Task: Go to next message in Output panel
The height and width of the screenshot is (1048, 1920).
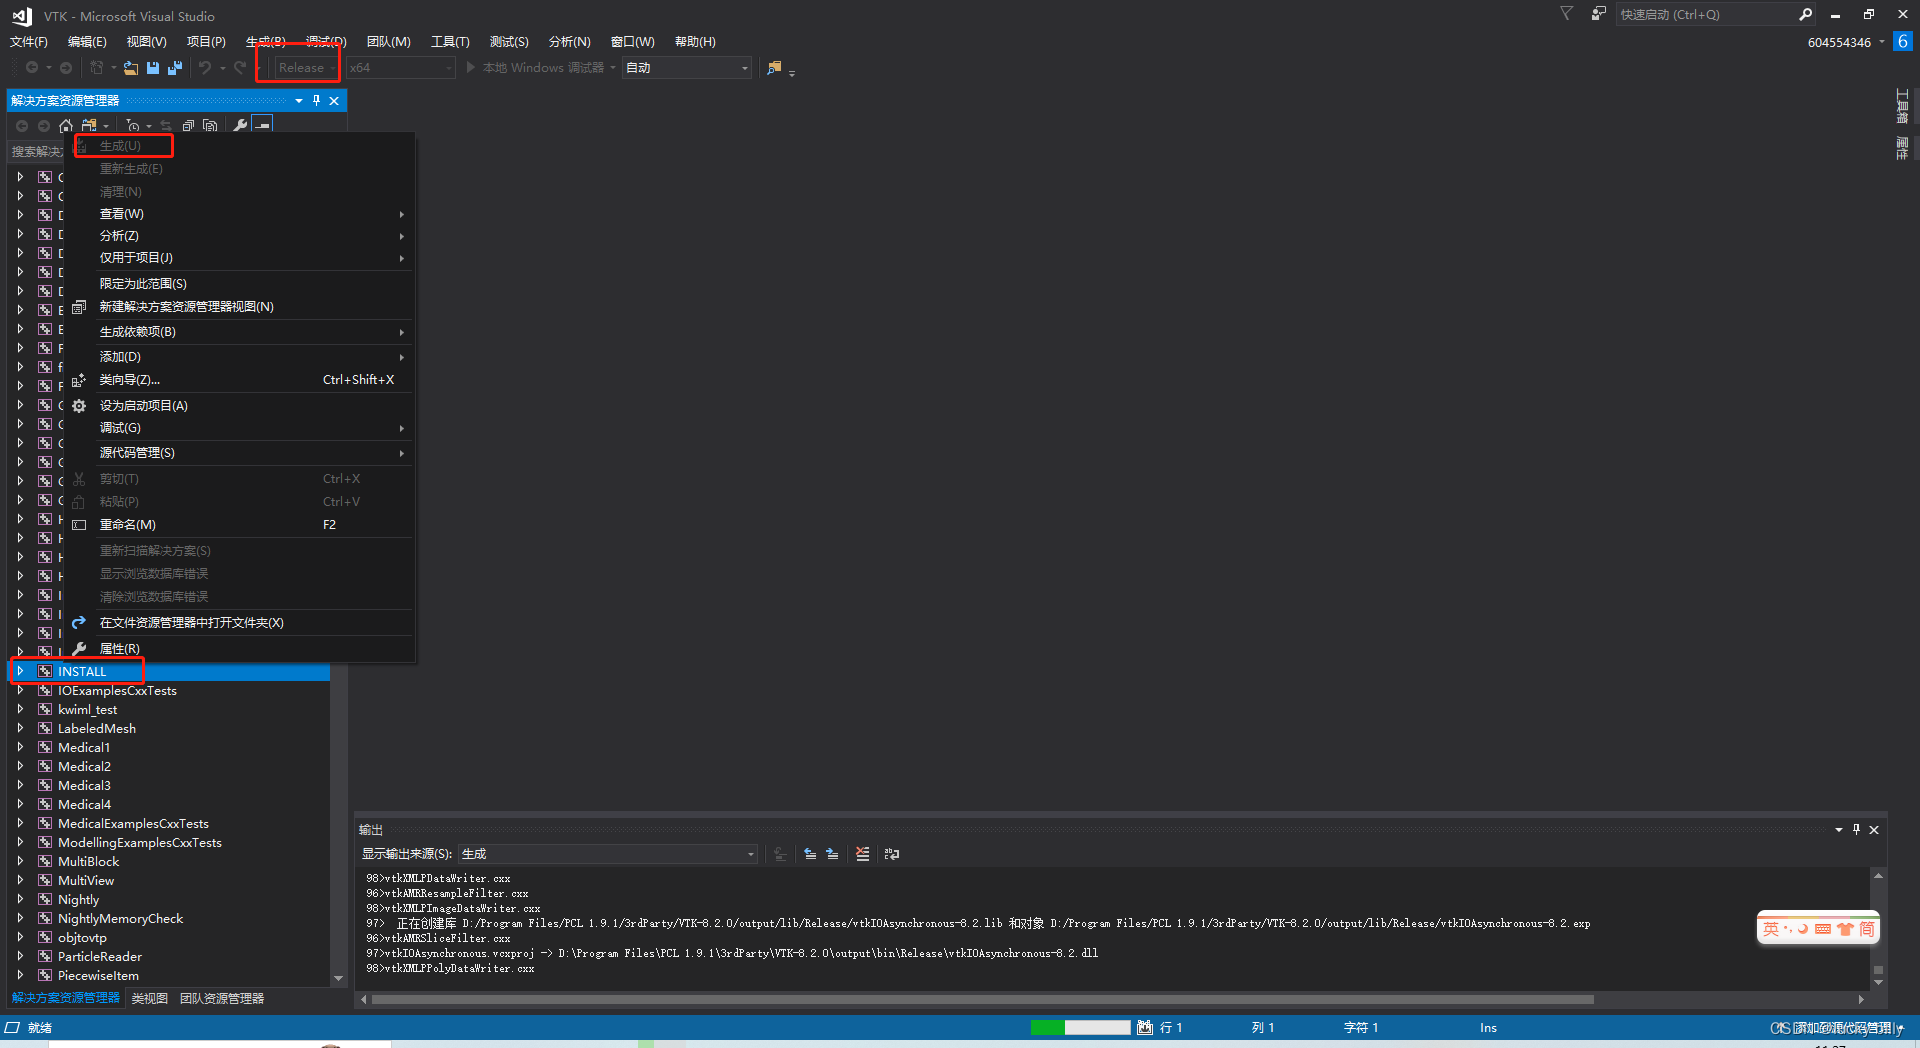Action: pos(832,854)
